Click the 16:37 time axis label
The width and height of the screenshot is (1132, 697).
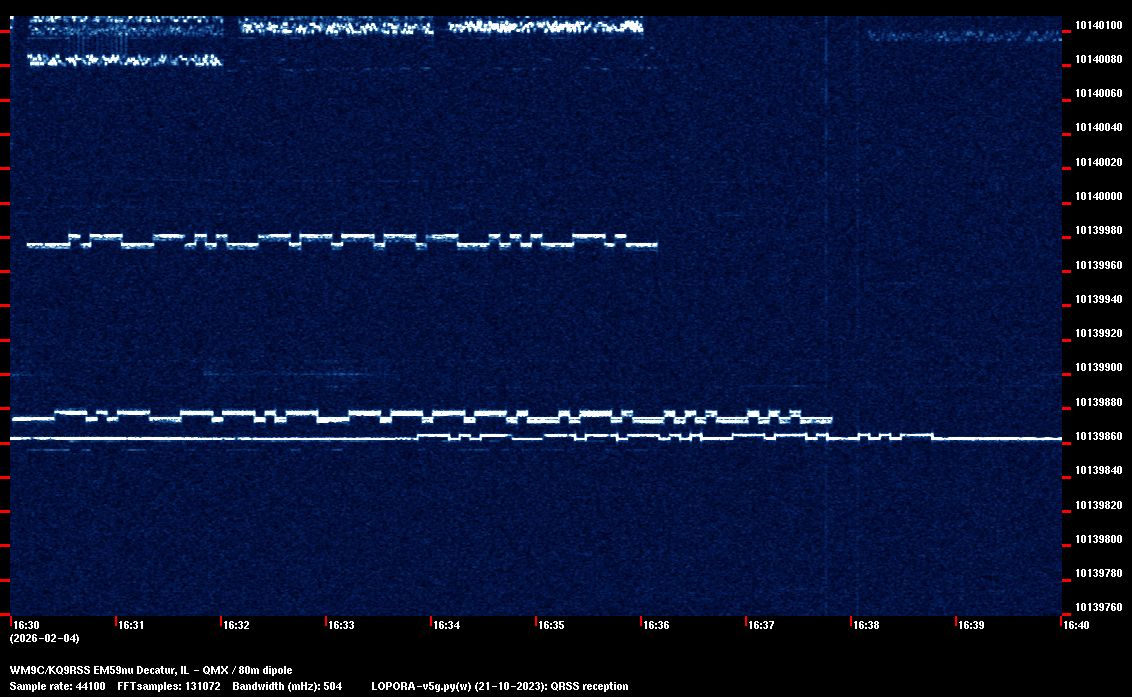pyautogui.click(x=761, y=625)
